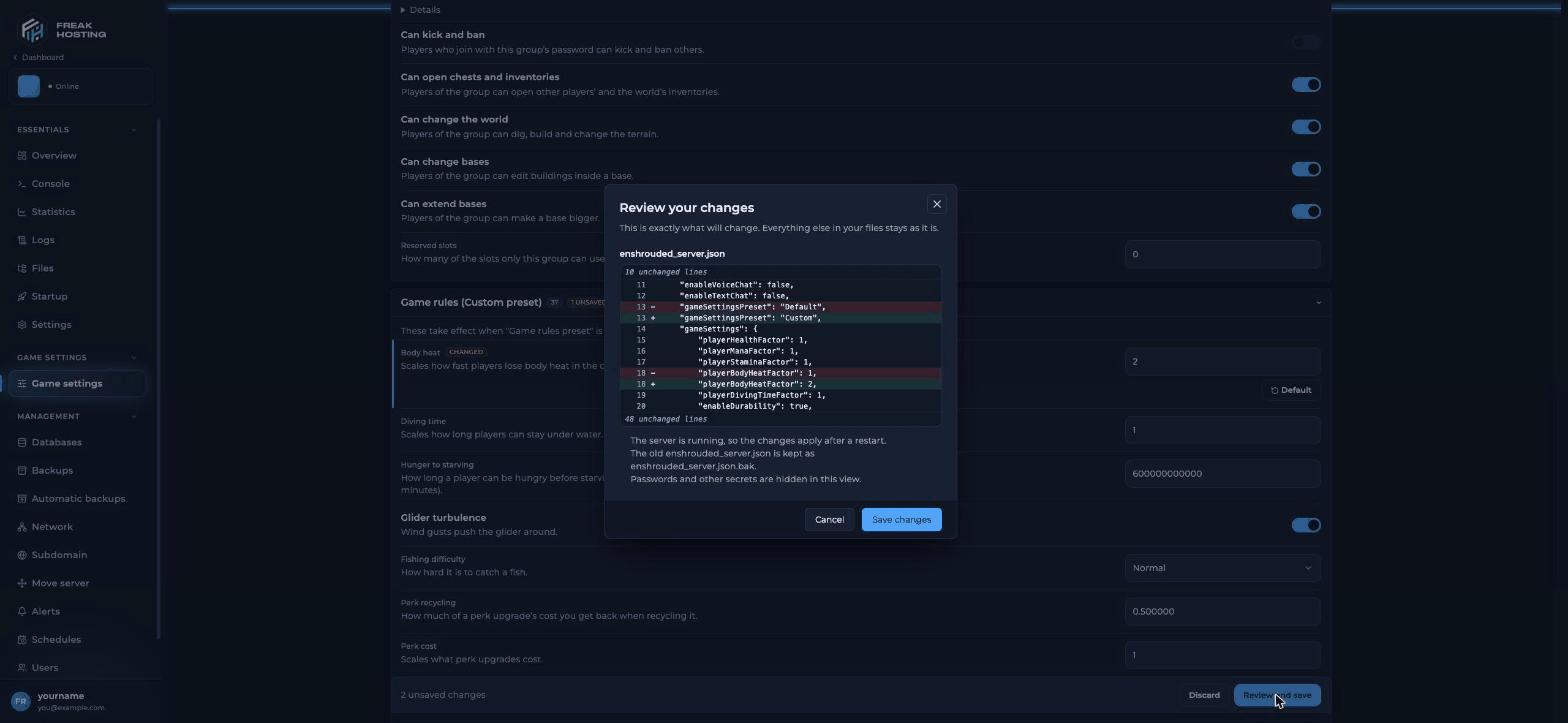Click the user avatar at bottom left
Viewport: 1568px width, 723px height.
20,701
